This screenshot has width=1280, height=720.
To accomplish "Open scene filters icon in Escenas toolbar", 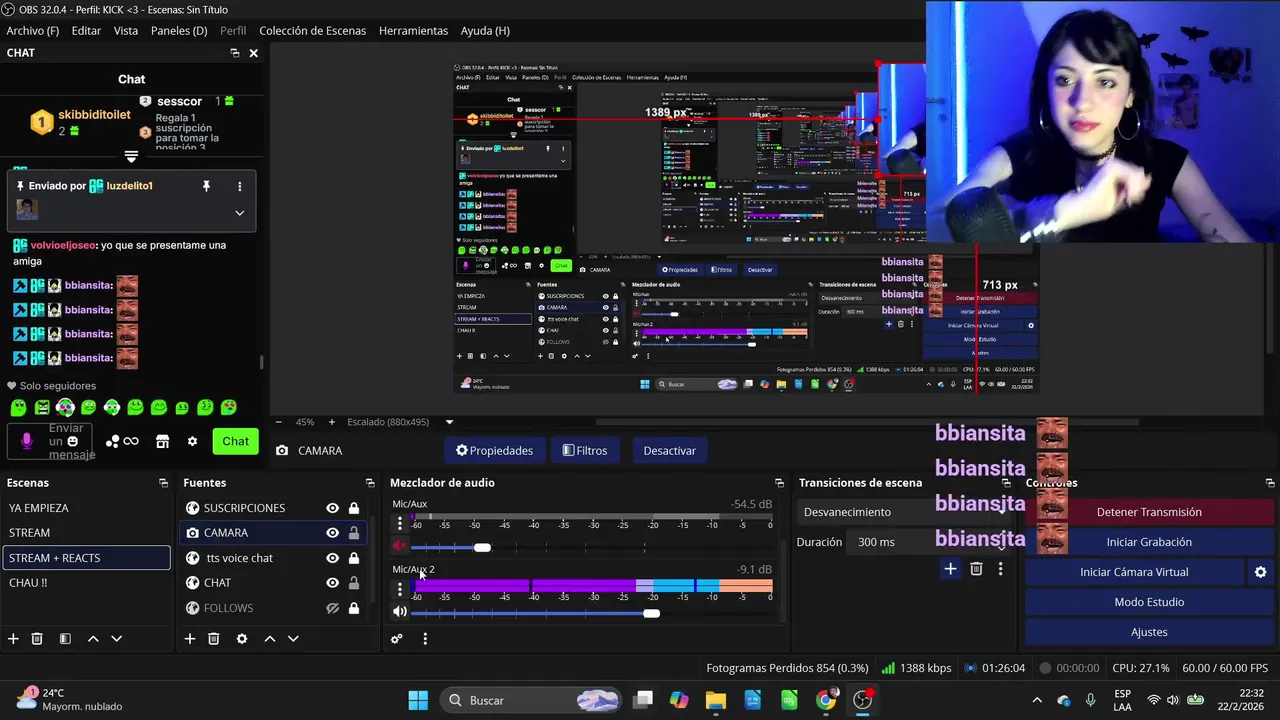I will [x=65, y=639].
